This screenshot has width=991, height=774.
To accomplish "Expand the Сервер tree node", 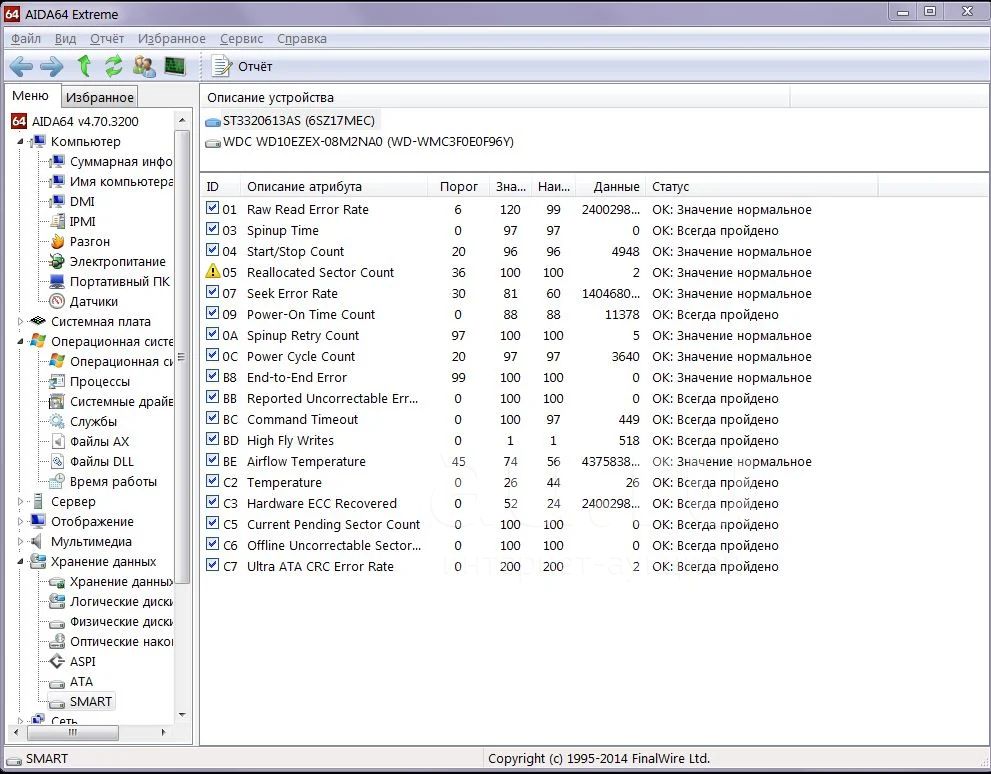I will pos(20,502).
